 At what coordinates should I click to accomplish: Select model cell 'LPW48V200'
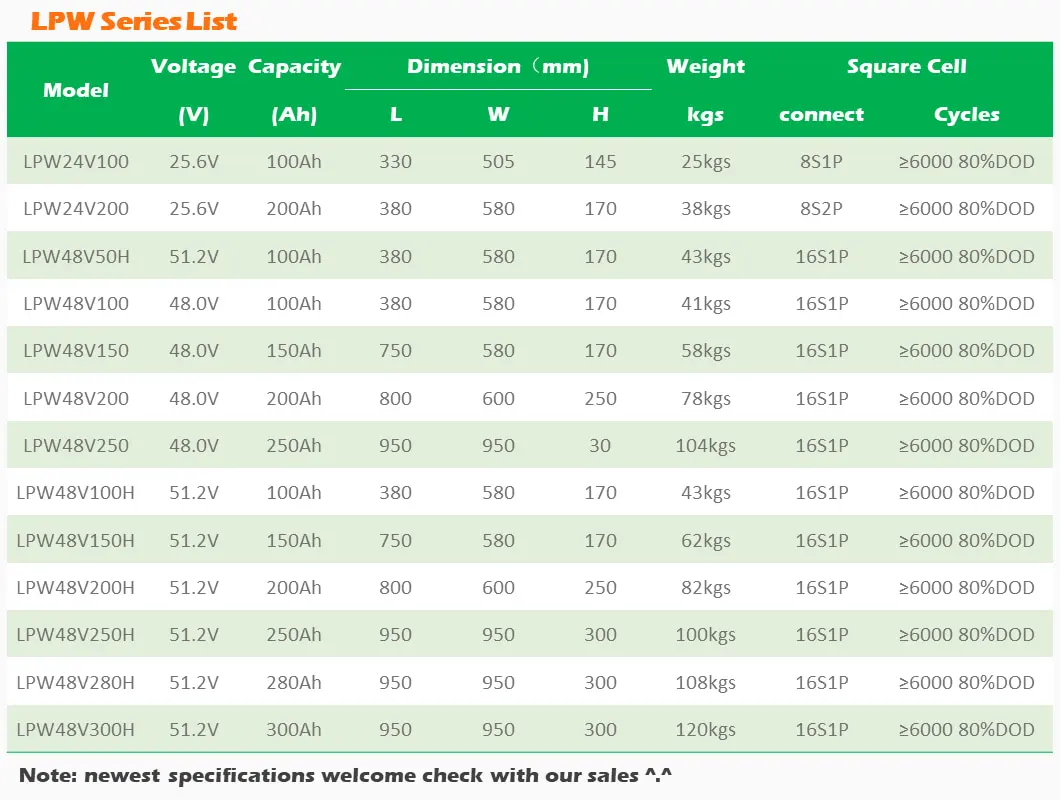point(76,398)
